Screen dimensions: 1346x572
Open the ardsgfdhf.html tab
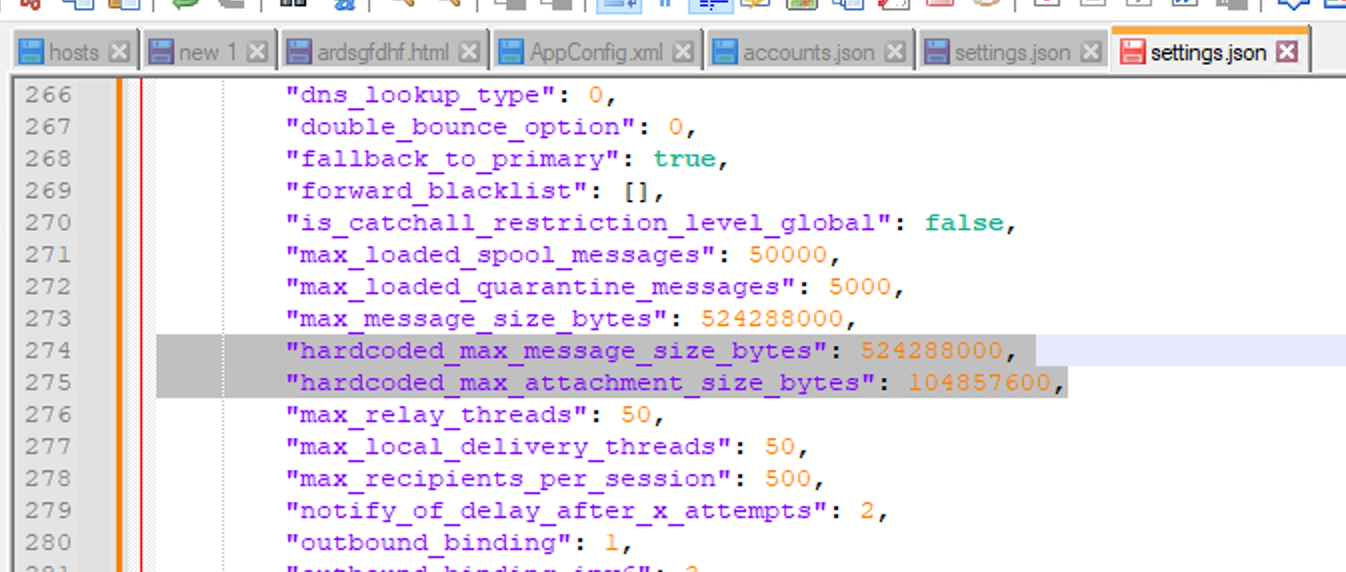tap(385, 52)
